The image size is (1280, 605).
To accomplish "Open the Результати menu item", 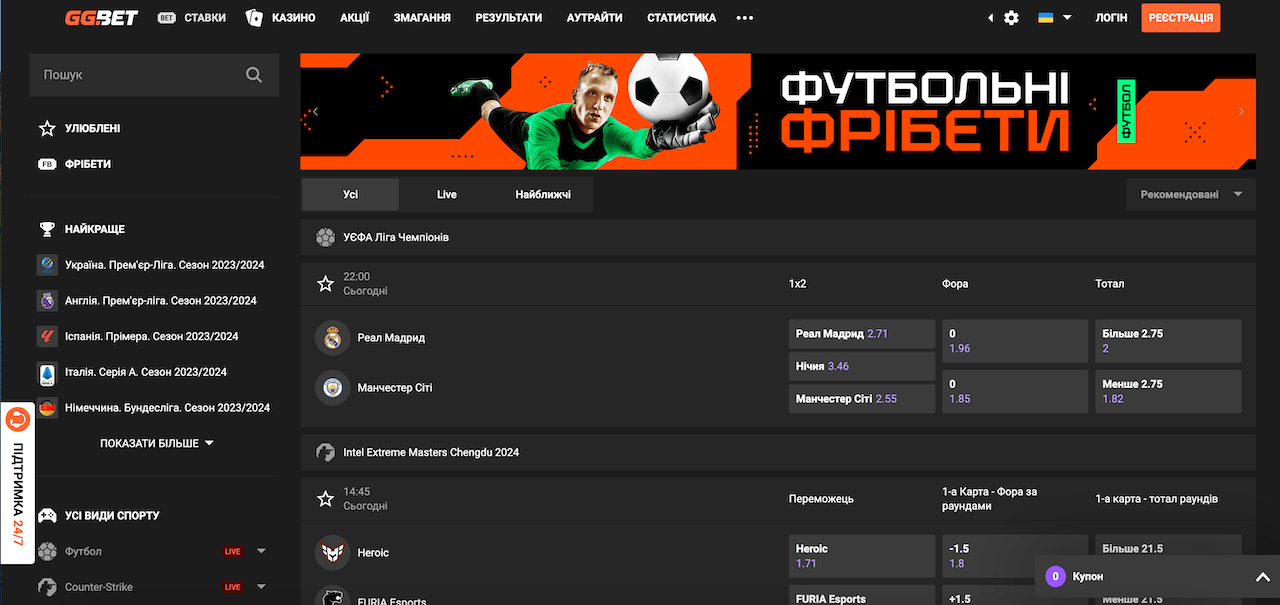I will pos(509,18).
